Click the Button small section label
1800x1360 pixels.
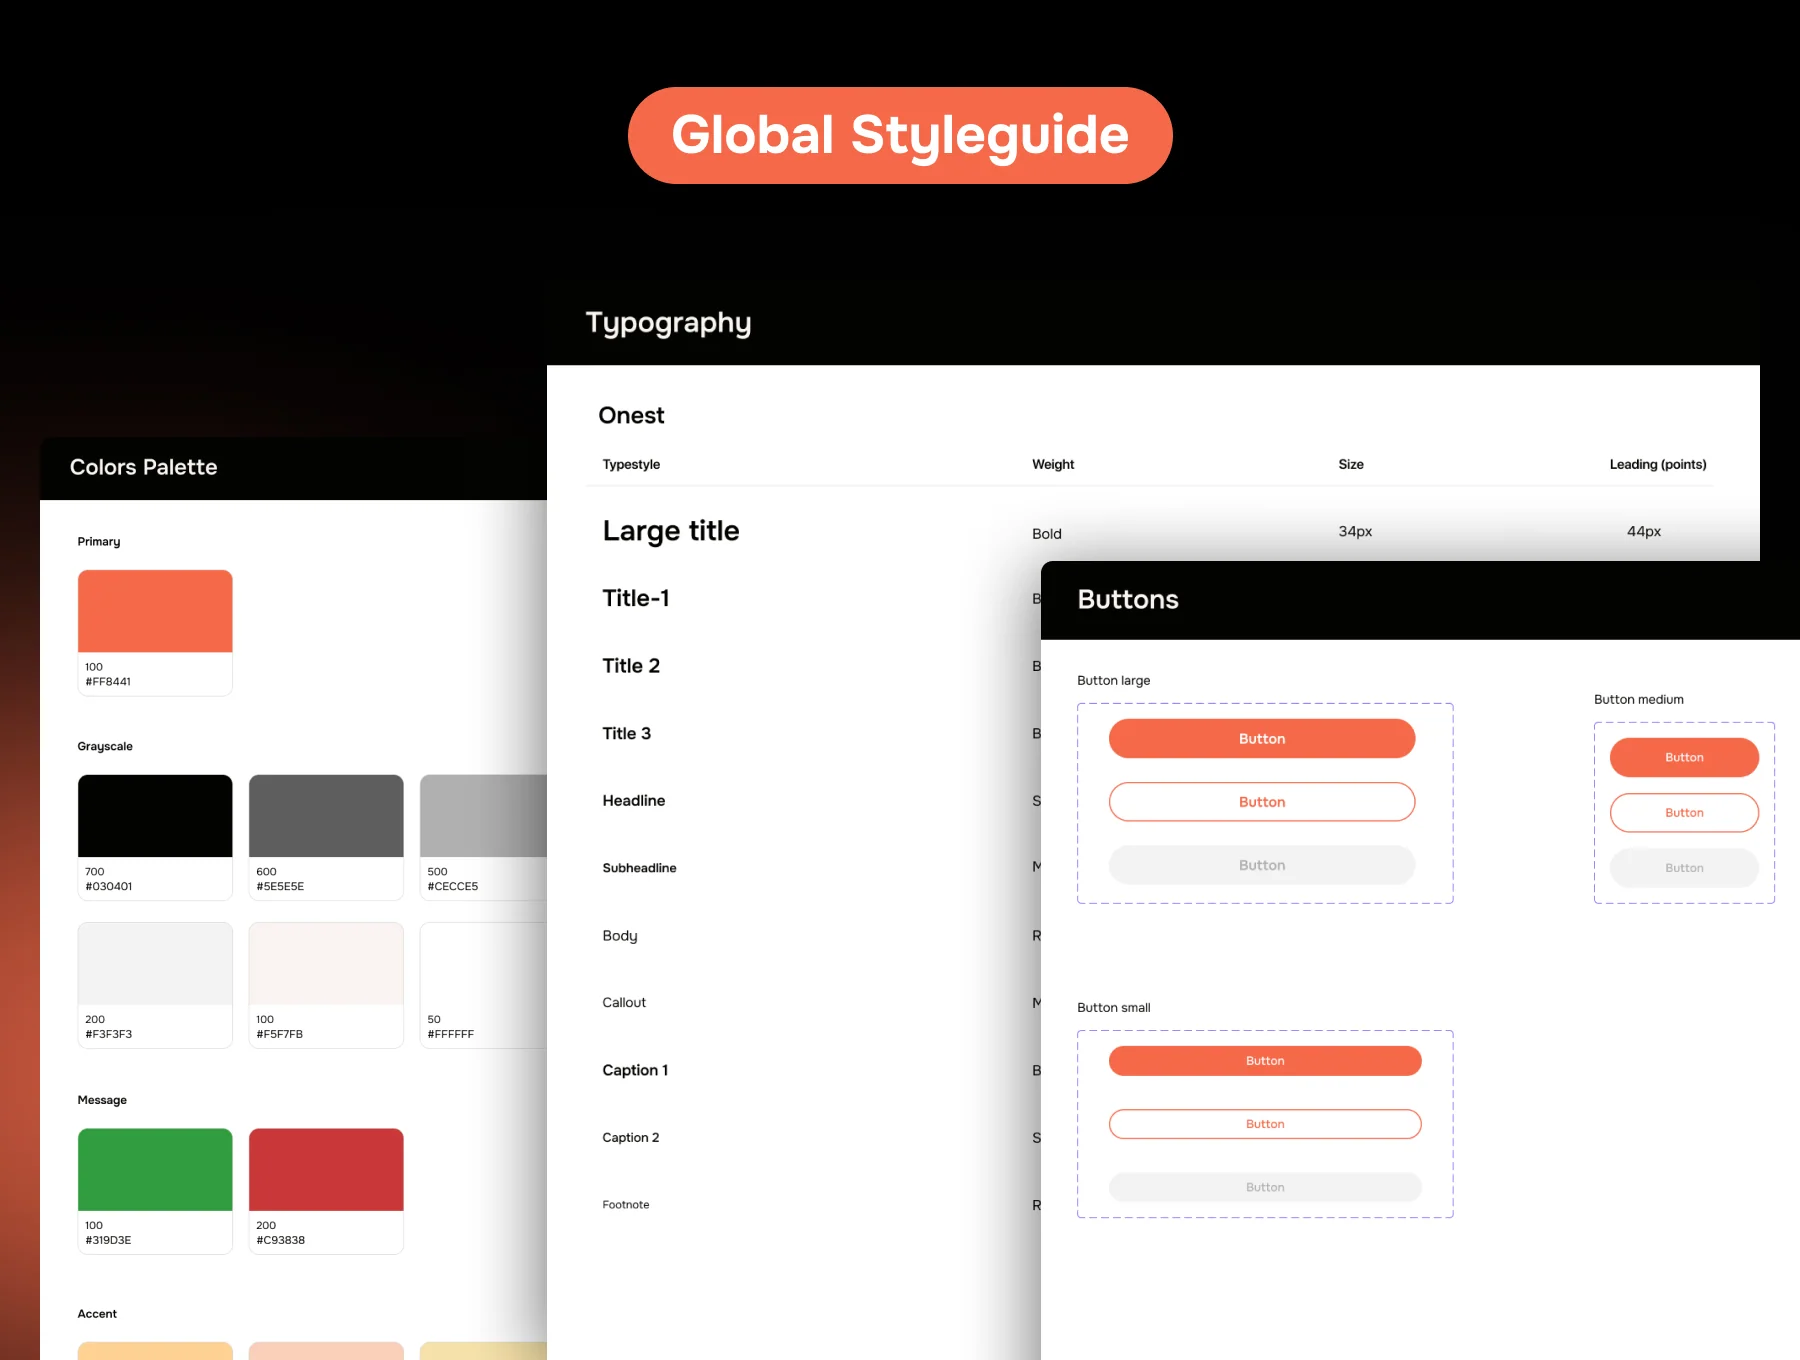tap(1113, 1008)
